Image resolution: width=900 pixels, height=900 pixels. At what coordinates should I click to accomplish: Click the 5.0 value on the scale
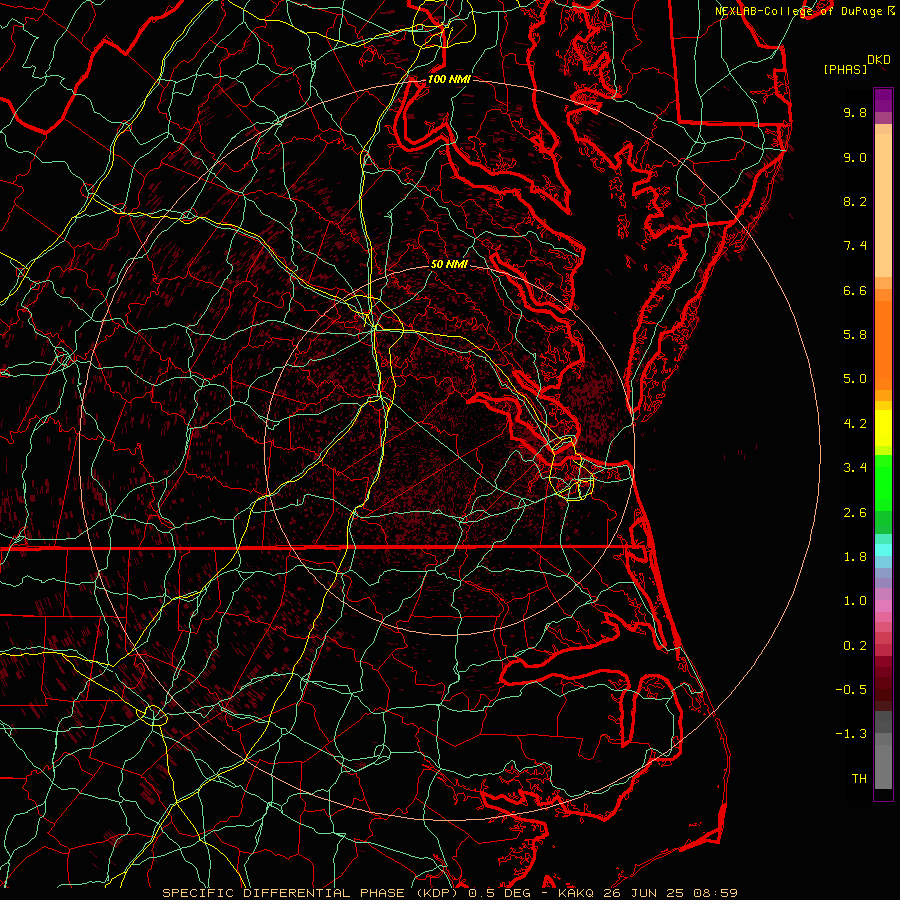(855, 379)
